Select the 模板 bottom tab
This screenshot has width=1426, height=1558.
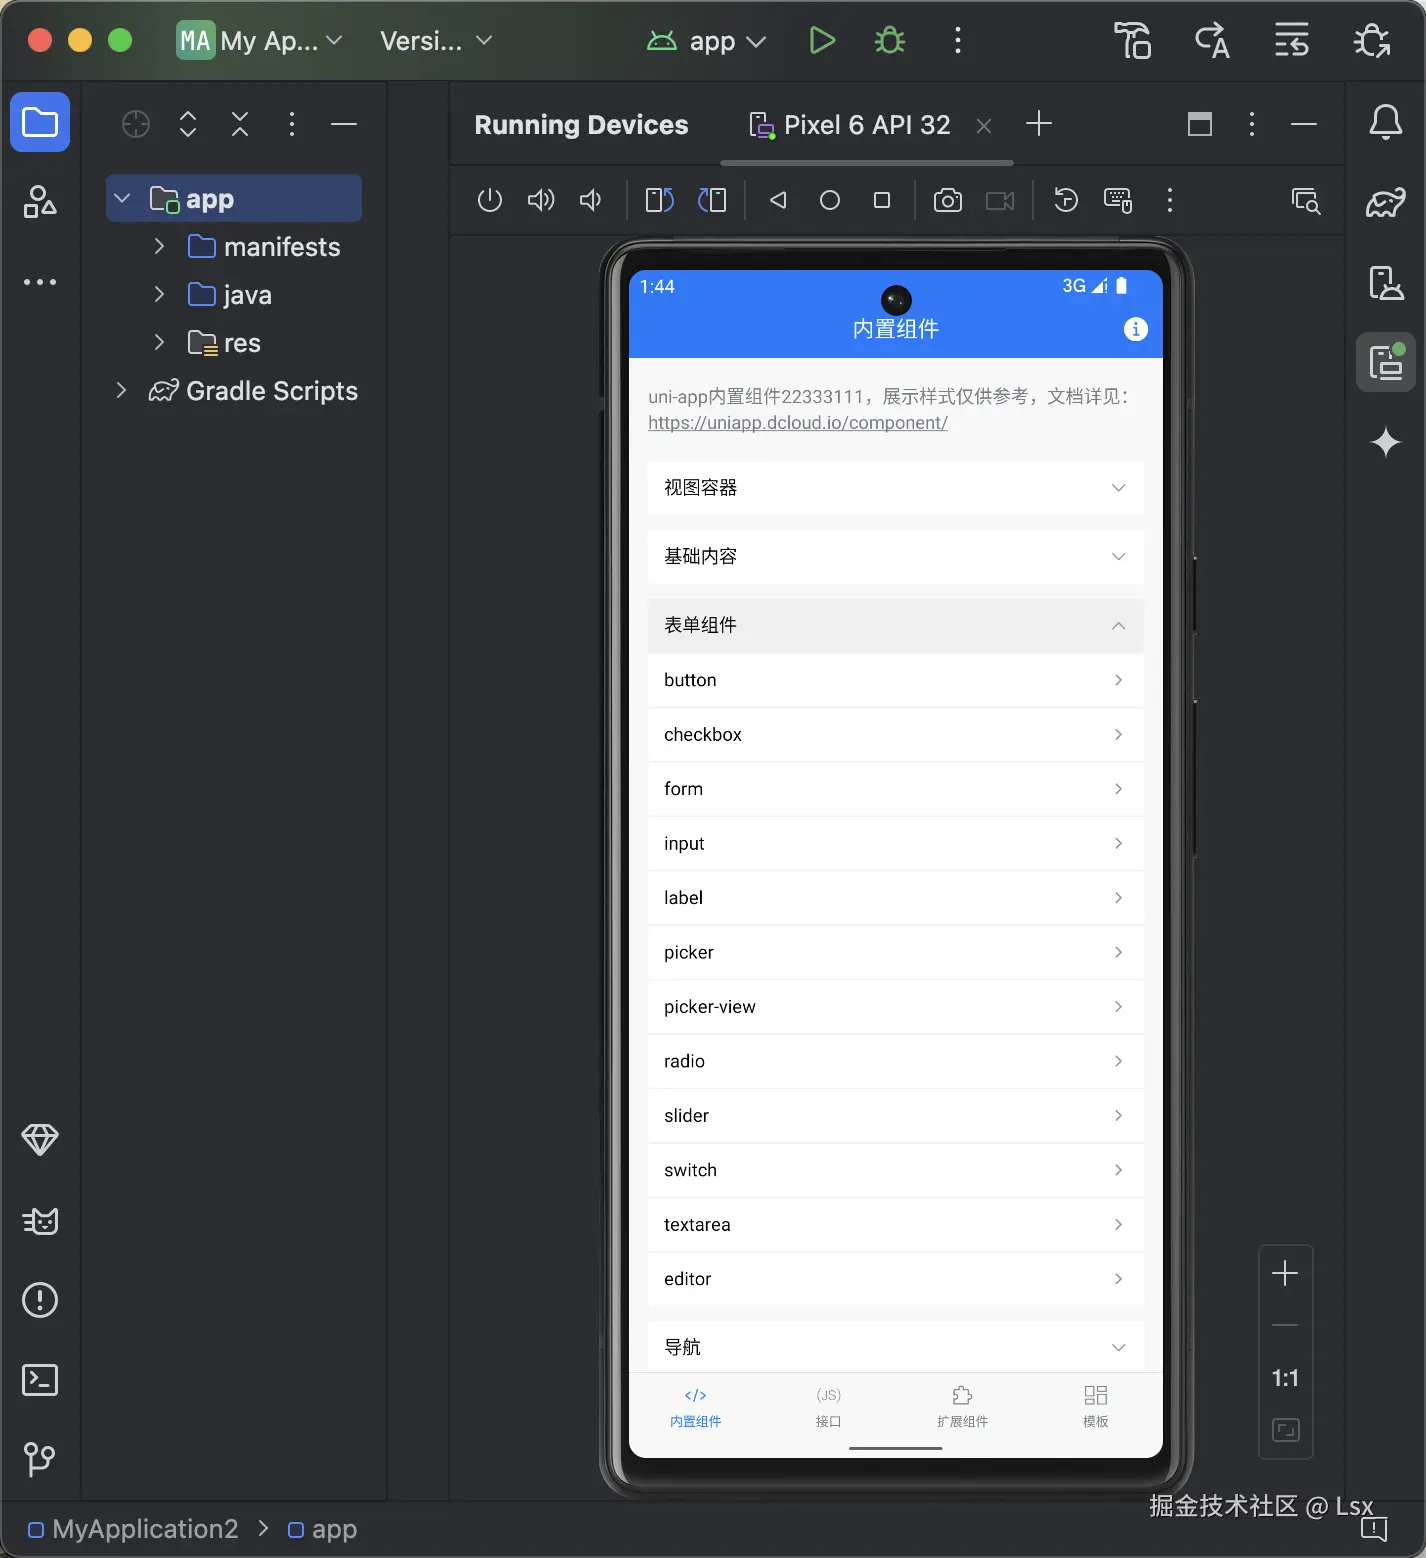pyautogui.click(x=1095, y=1407)
